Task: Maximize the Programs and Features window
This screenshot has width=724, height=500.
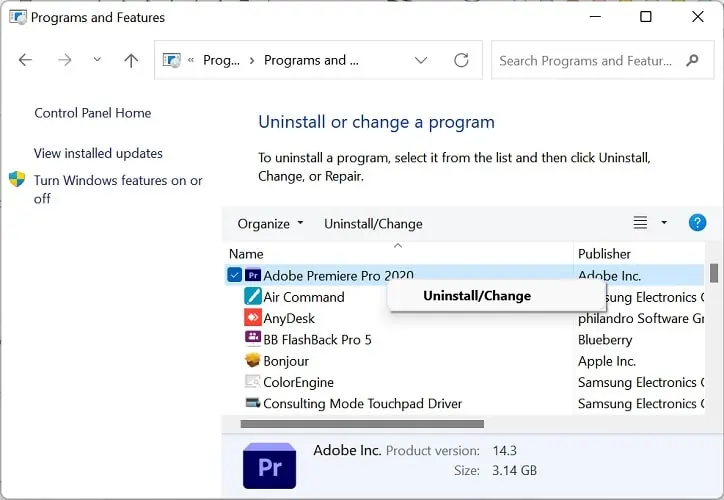Action: coord(646,17)
